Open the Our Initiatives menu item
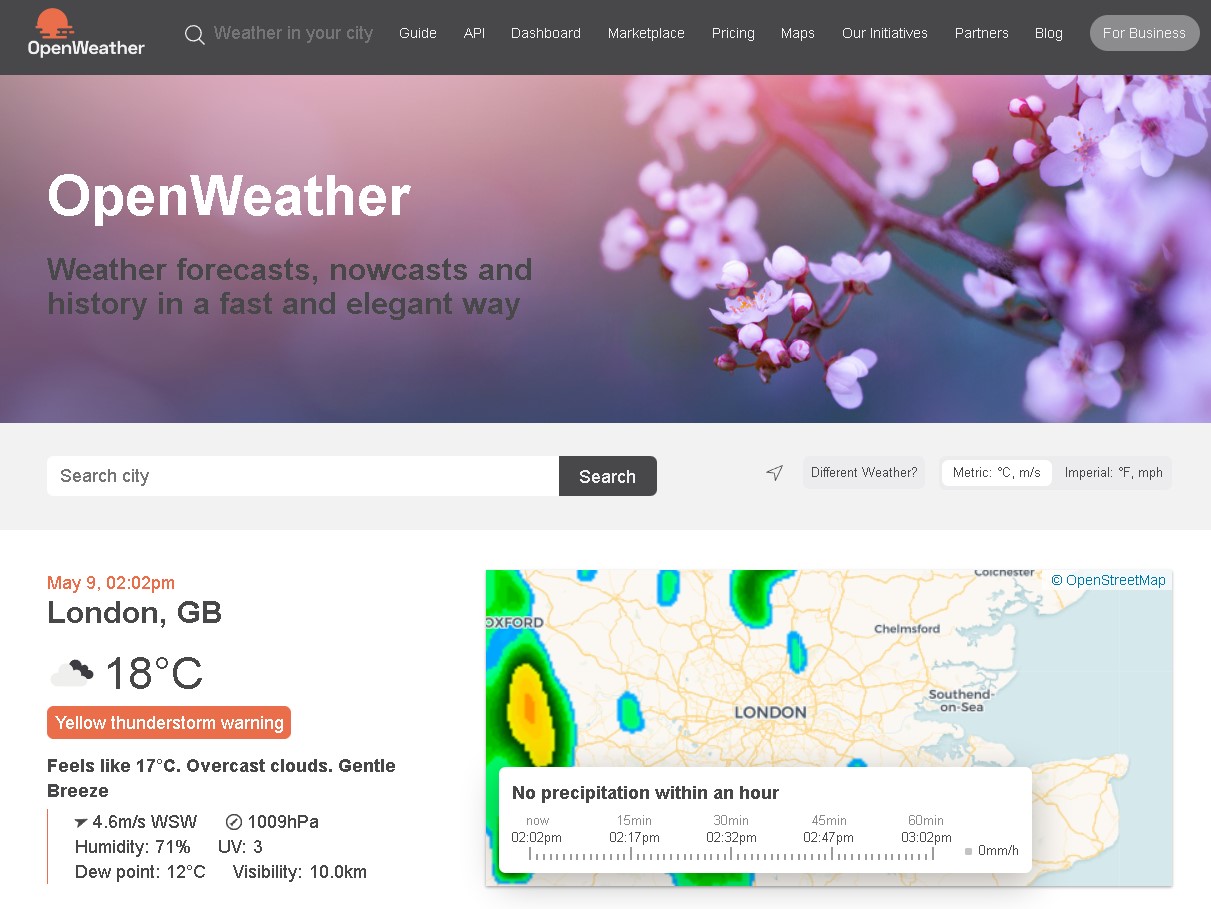Viewport: 1211px width, 909px height. pos(885,33)
